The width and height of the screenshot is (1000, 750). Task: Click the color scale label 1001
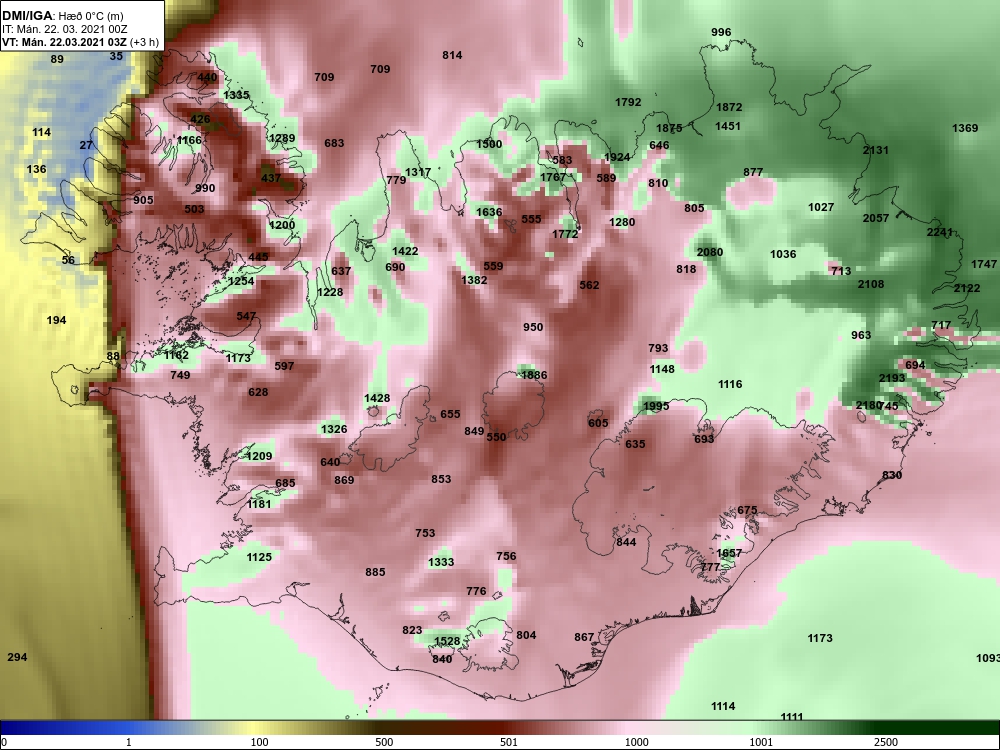pyautogui.click(x=761, y=742)
